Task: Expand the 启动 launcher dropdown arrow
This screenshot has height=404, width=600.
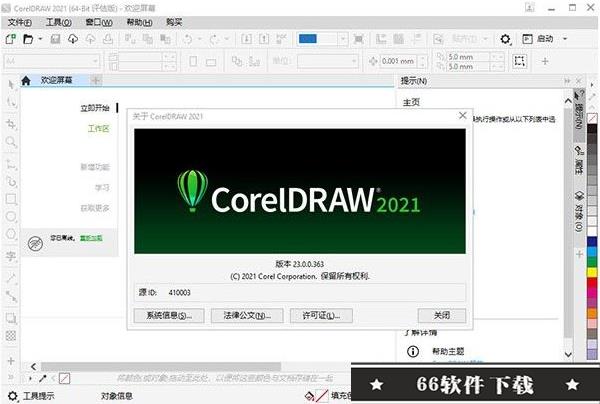Action: coord(565,39)
